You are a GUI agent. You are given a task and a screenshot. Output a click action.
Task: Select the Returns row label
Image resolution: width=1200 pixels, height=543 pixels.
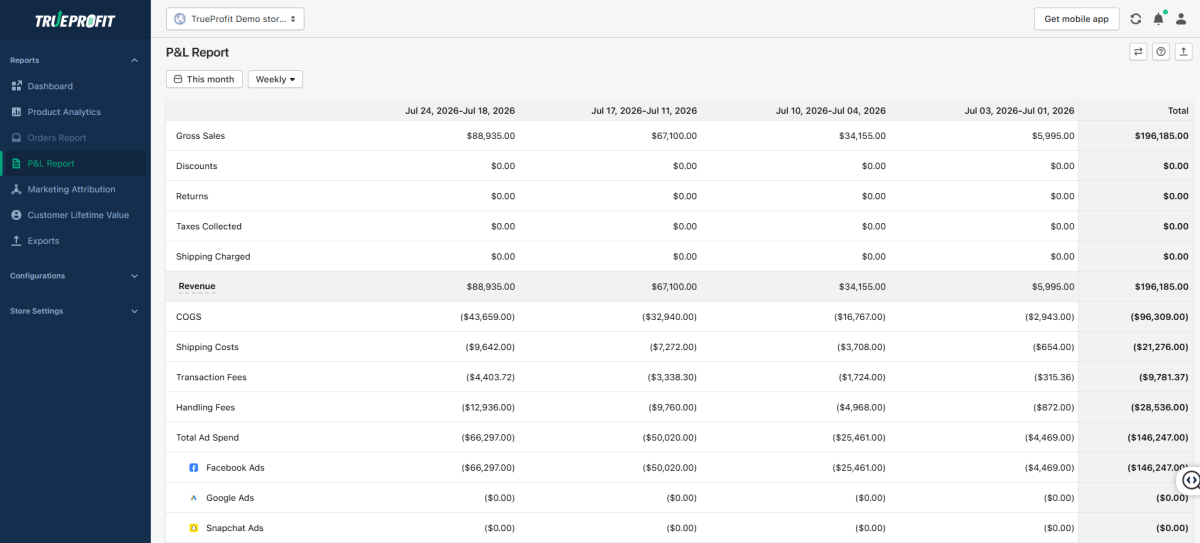(192, 196)
